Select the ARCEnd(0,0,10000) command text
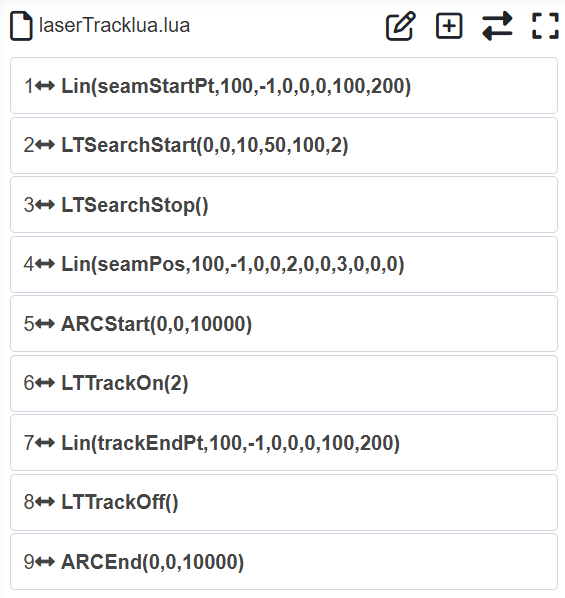The width and height of the screenshot is (565, 598). (x=153, y=562)
